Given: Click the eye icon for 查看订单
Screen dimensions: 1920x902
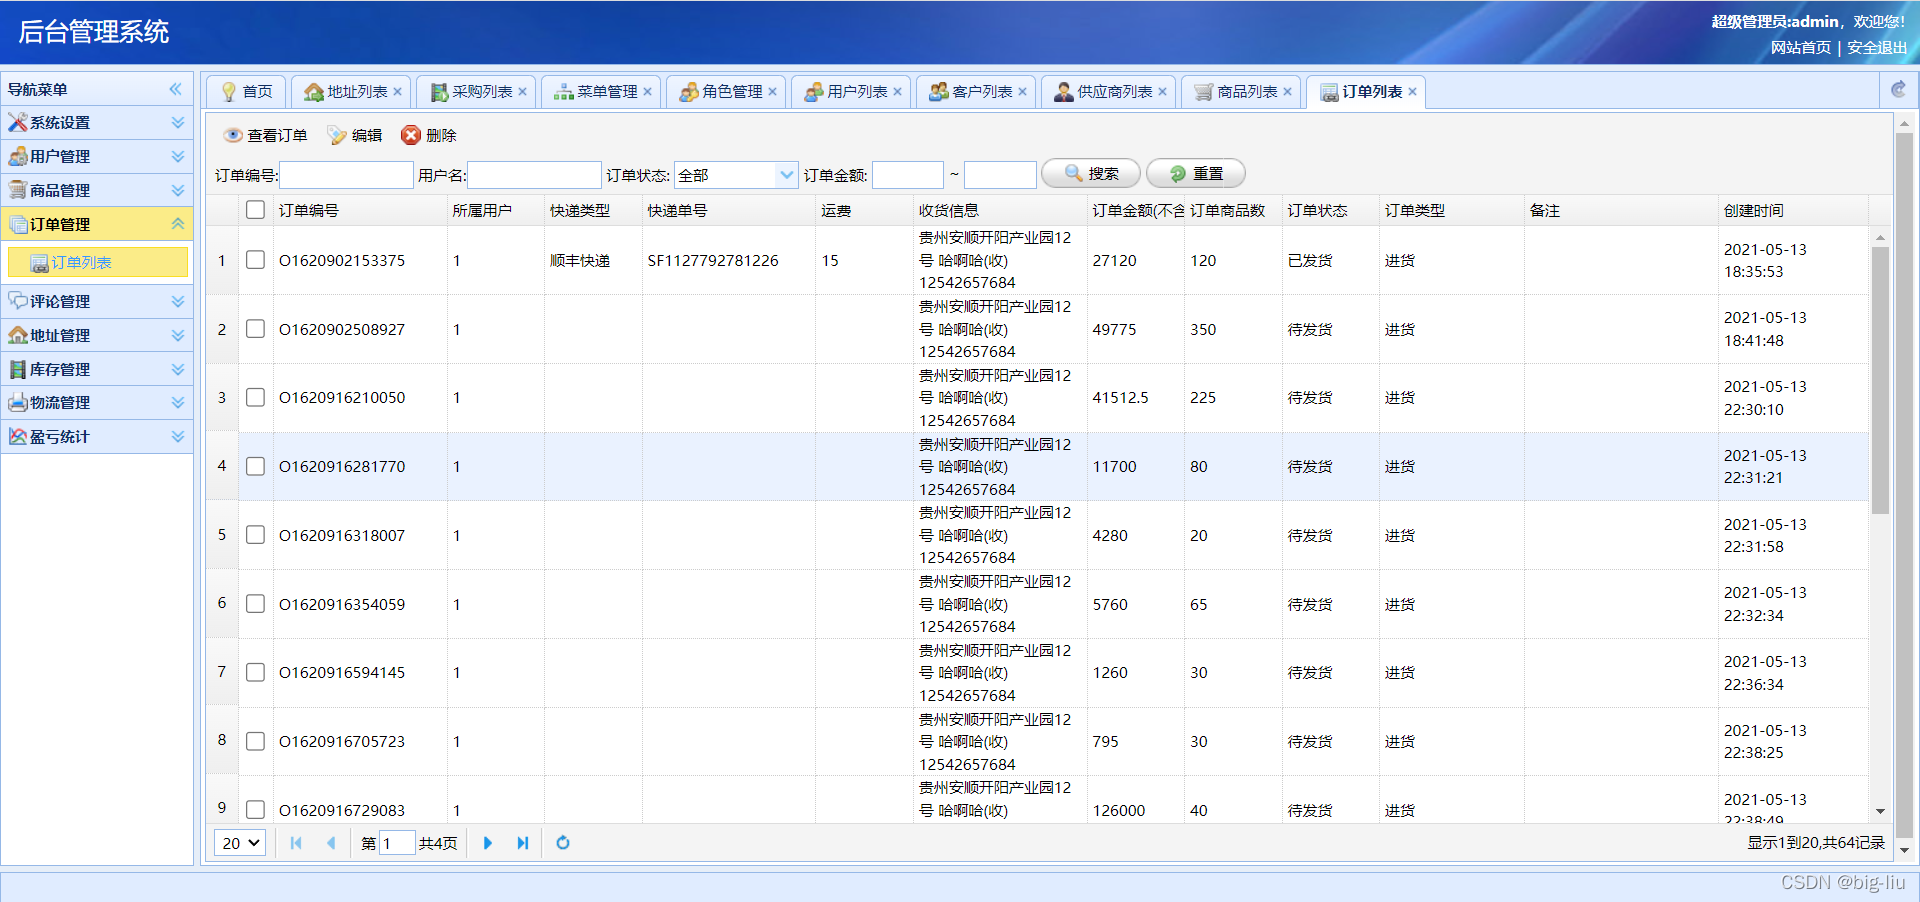Looking at the screenshot, I should 233,135.
